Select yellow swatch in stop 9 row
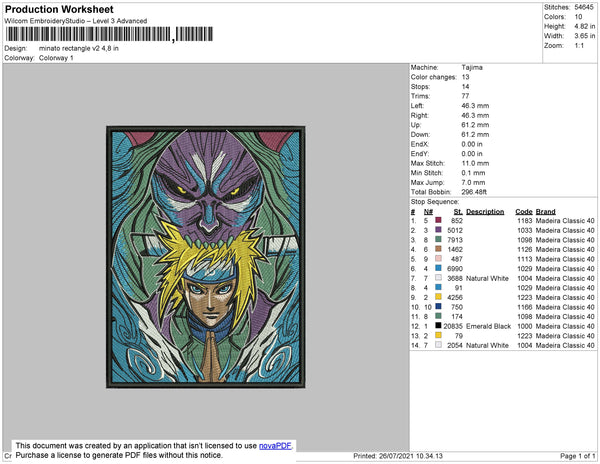600x464 pixels. (438, 297)
